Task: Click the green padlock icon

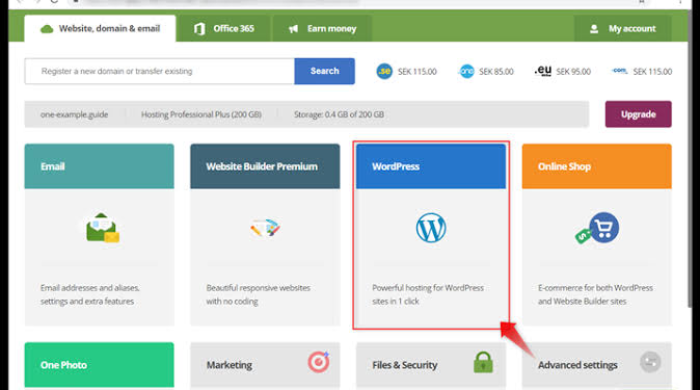Action: 483,362
